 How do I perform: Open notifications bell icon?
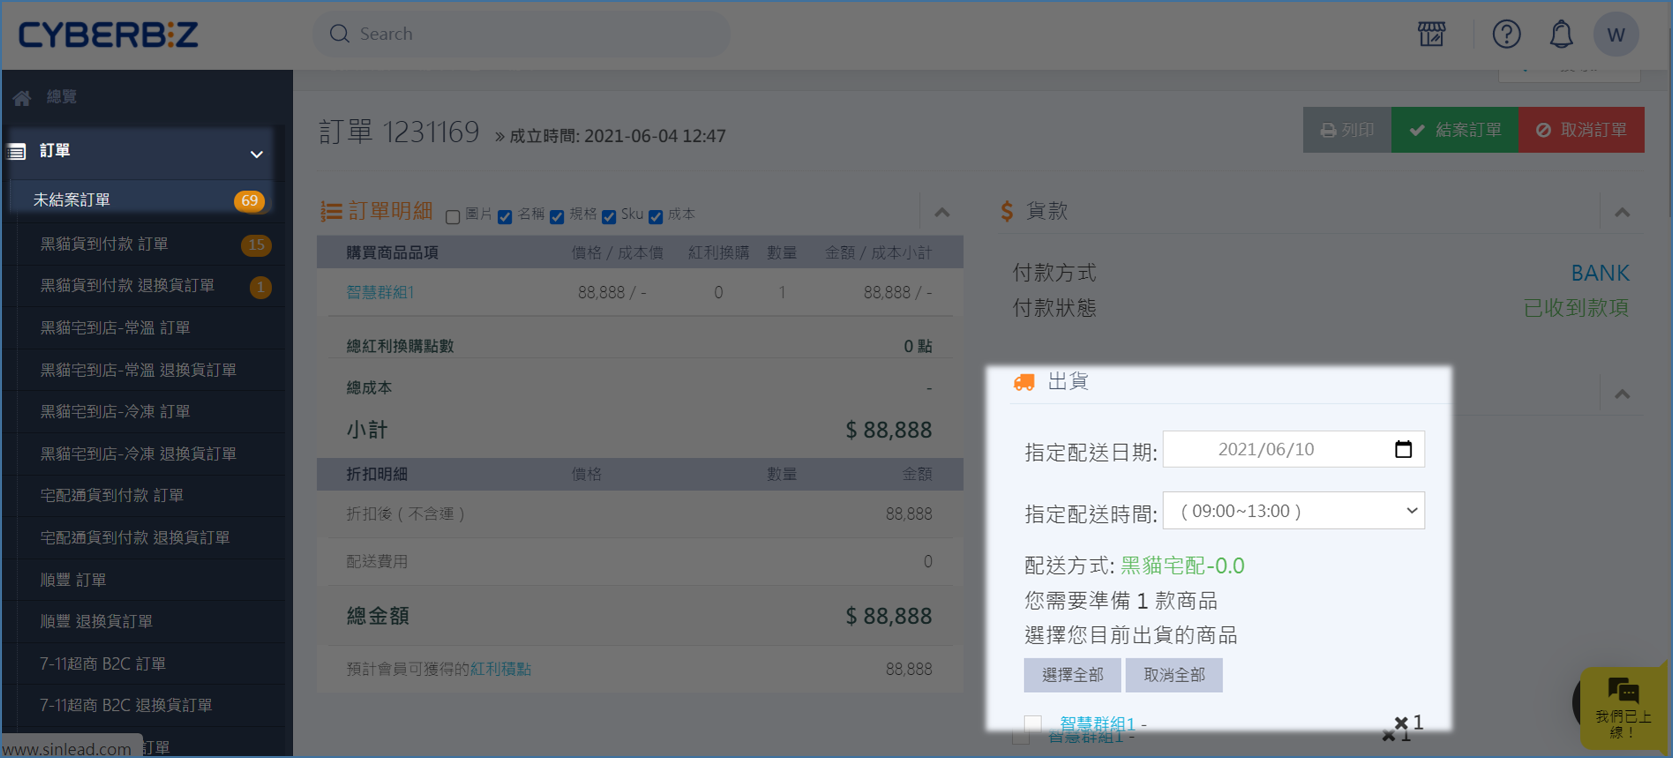(x=1561, y=34)
